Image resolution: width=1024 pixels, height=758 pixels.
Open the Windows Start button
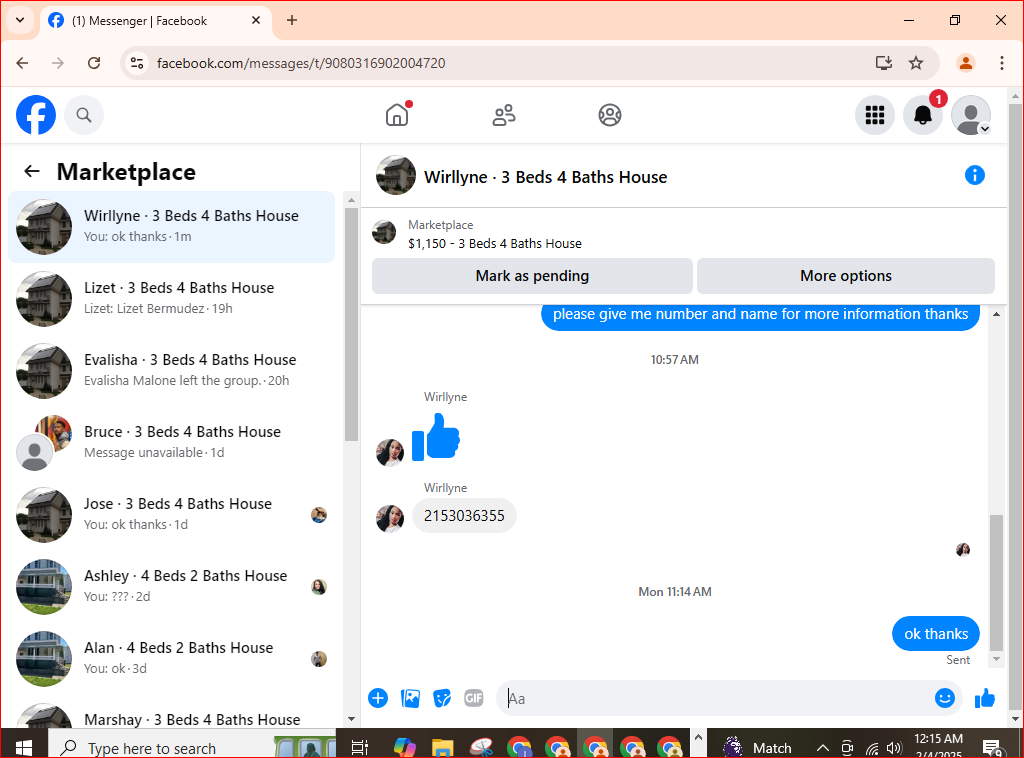click(x=24, y=747)
